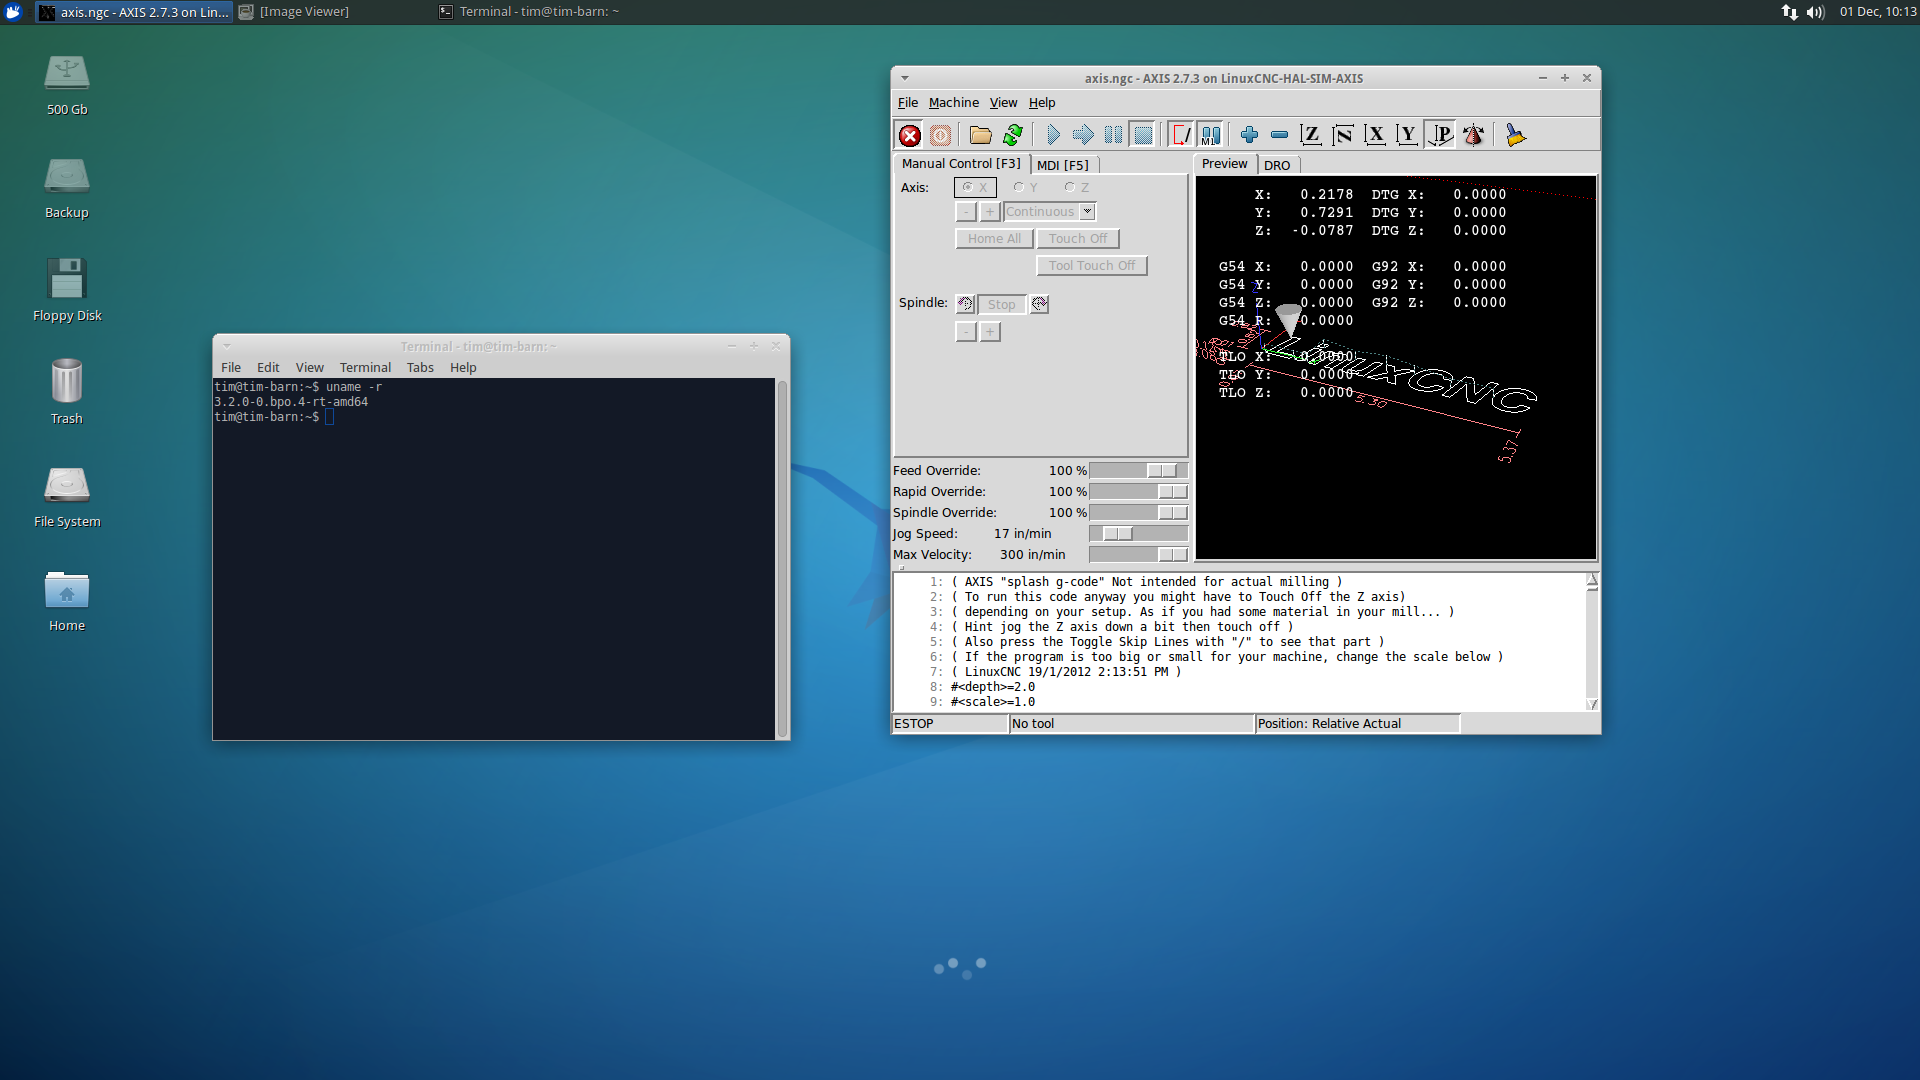Select the Front (Y) view icon
1920x1080 pixels.
1407,135
